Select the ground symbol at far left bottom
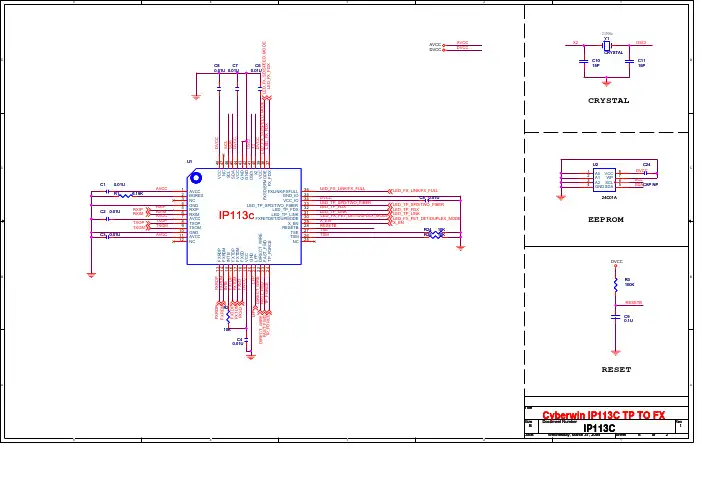The width and height of the screenshot is (702, 496). tap(91, 275)
